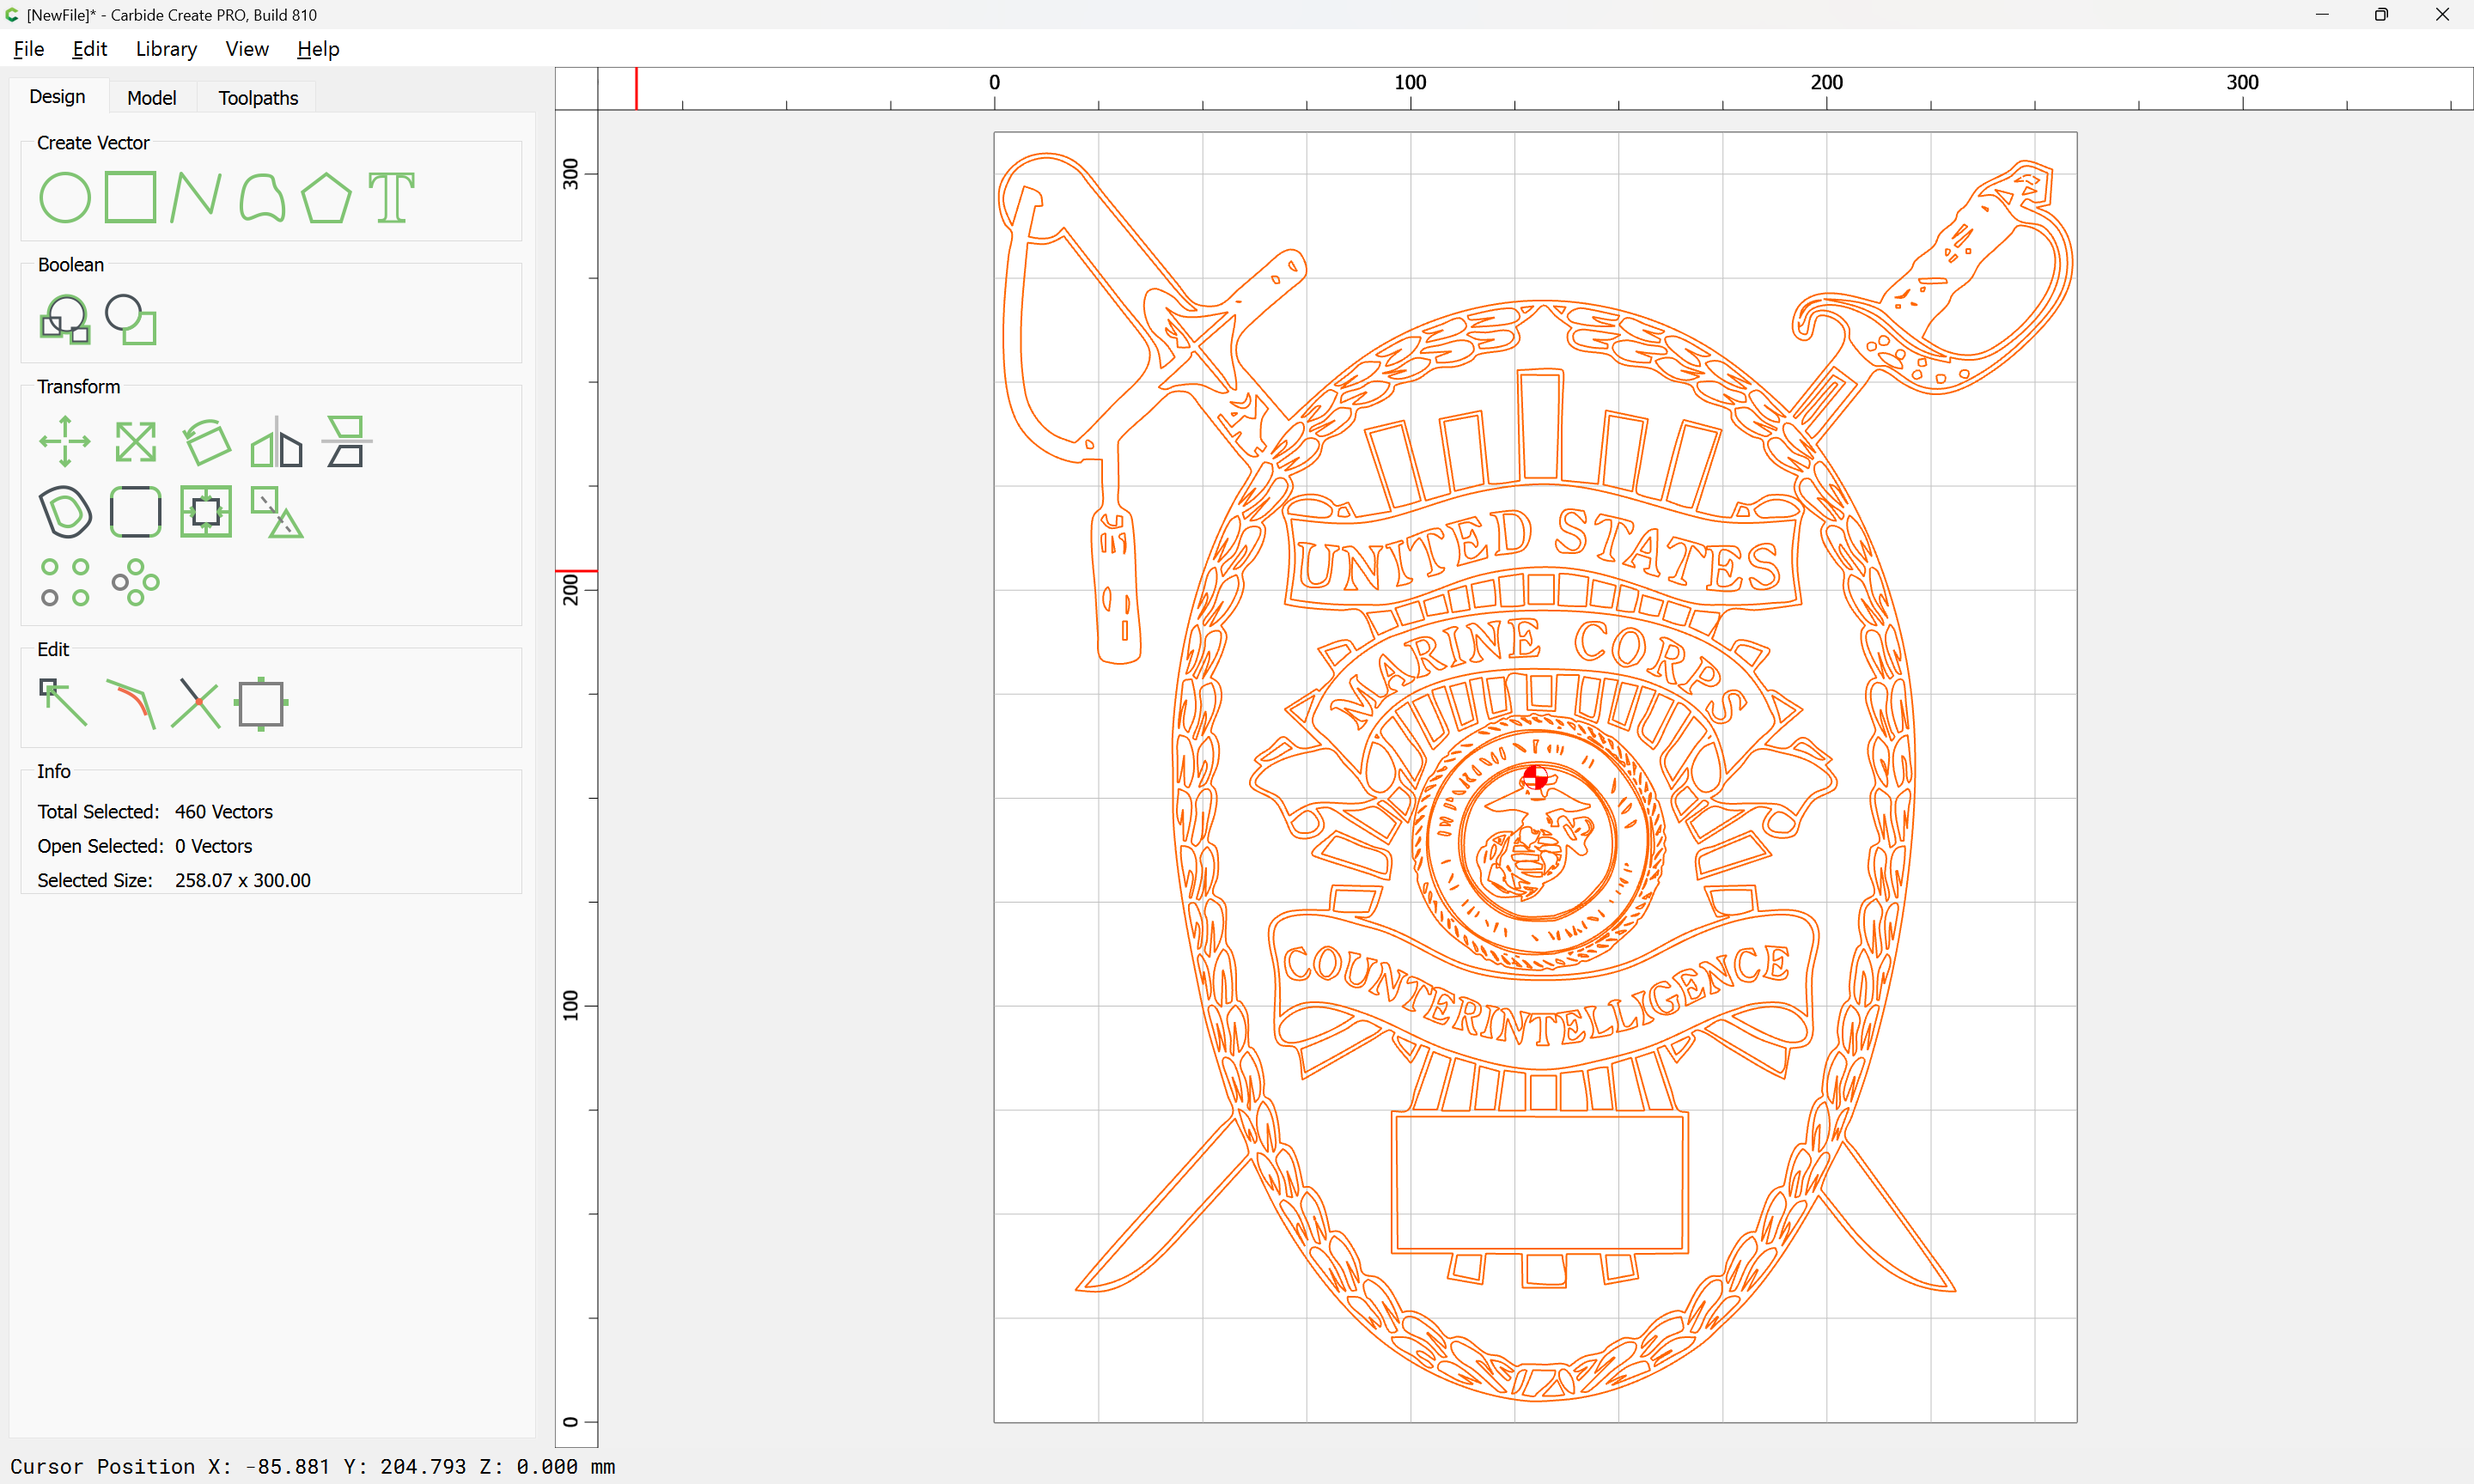Image resolution: width=2474 pixels, height=1484 pixels.
Task: Activate the Align vectors tool
Action: point(346,441)
